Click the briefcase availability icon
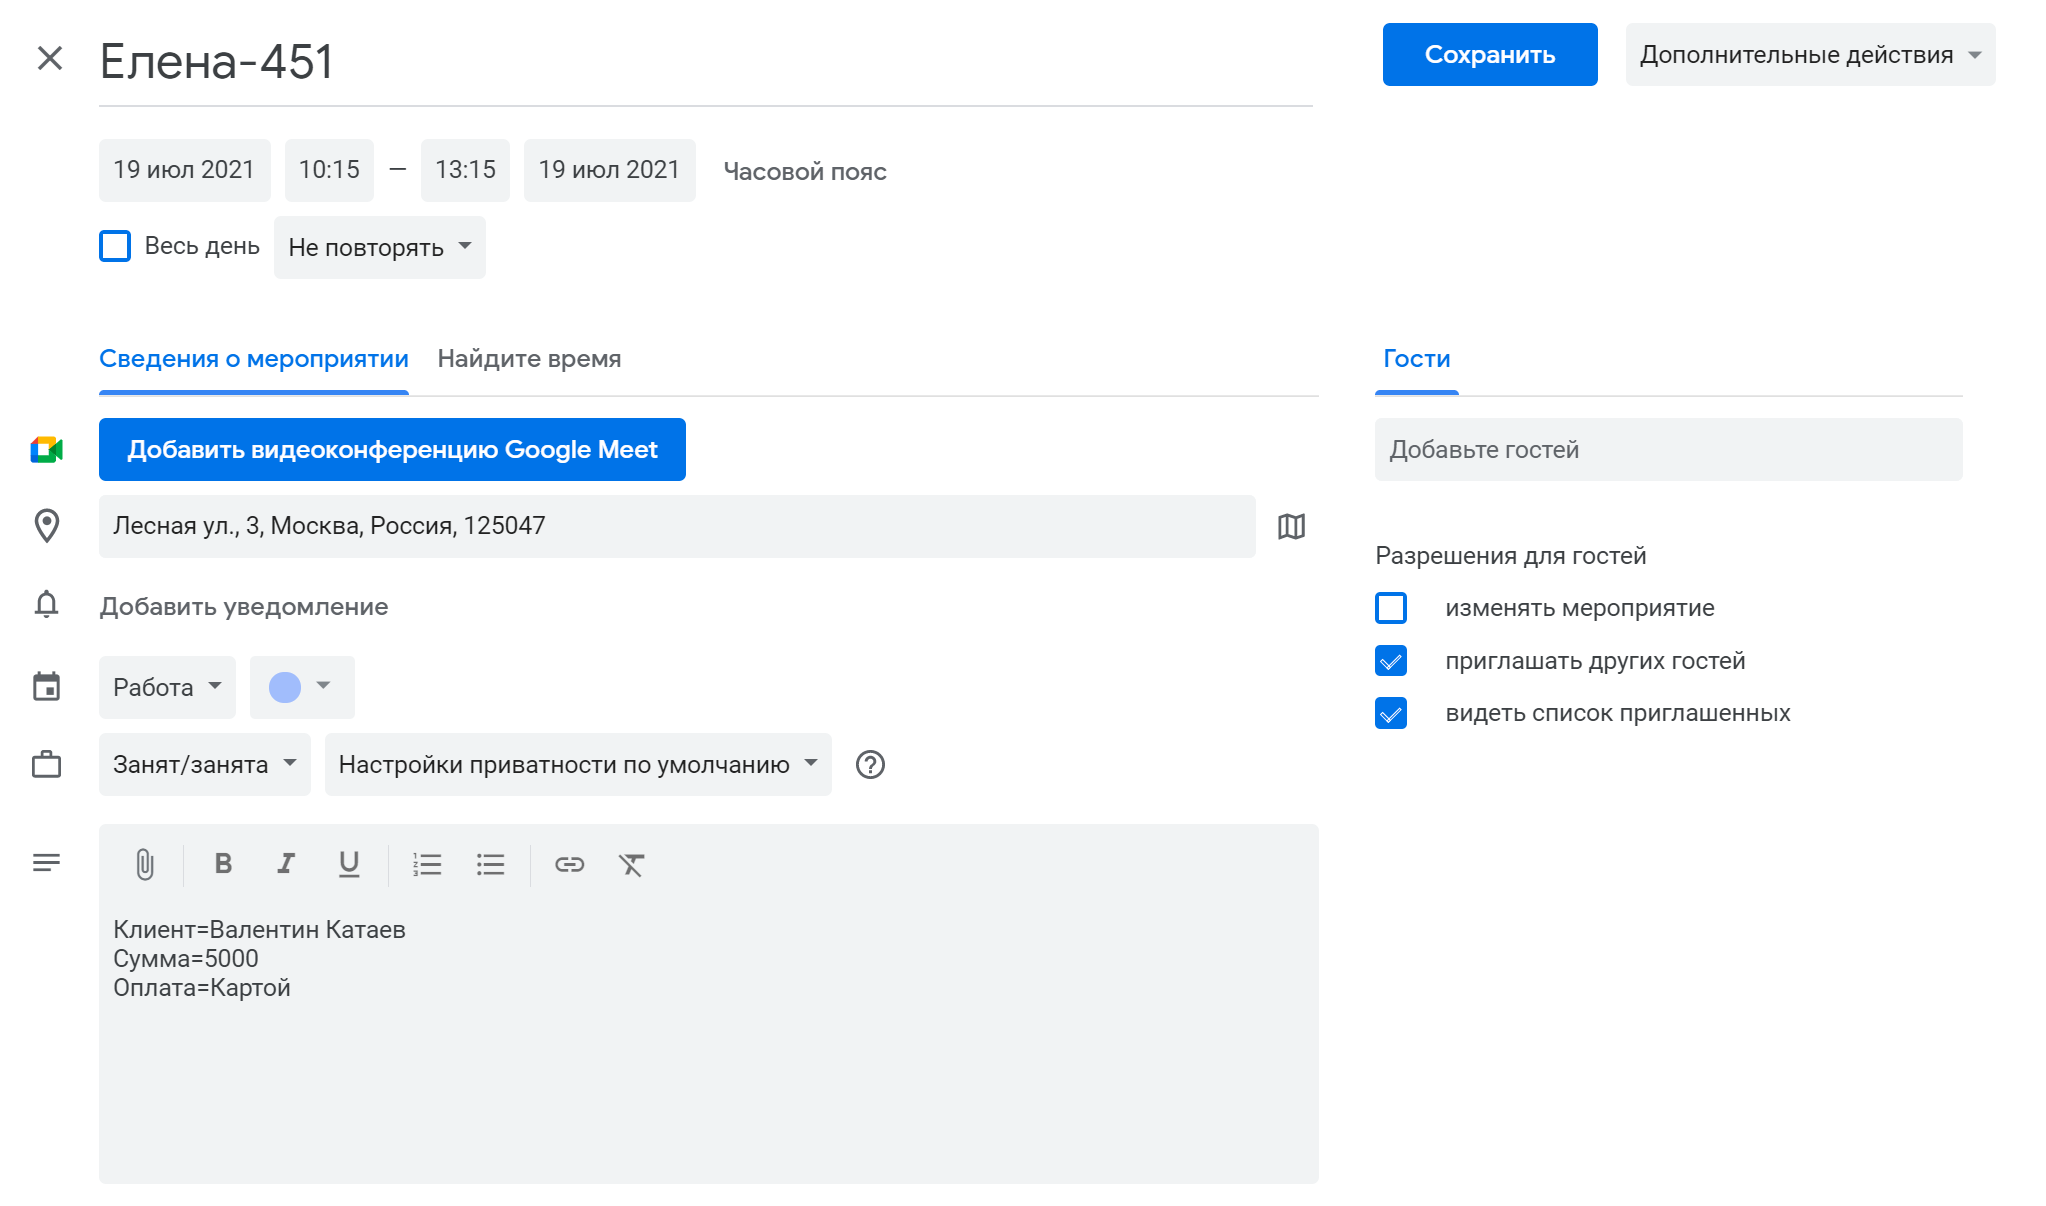This screenshot has width=2046, height=1206. [x=47, y=765]
